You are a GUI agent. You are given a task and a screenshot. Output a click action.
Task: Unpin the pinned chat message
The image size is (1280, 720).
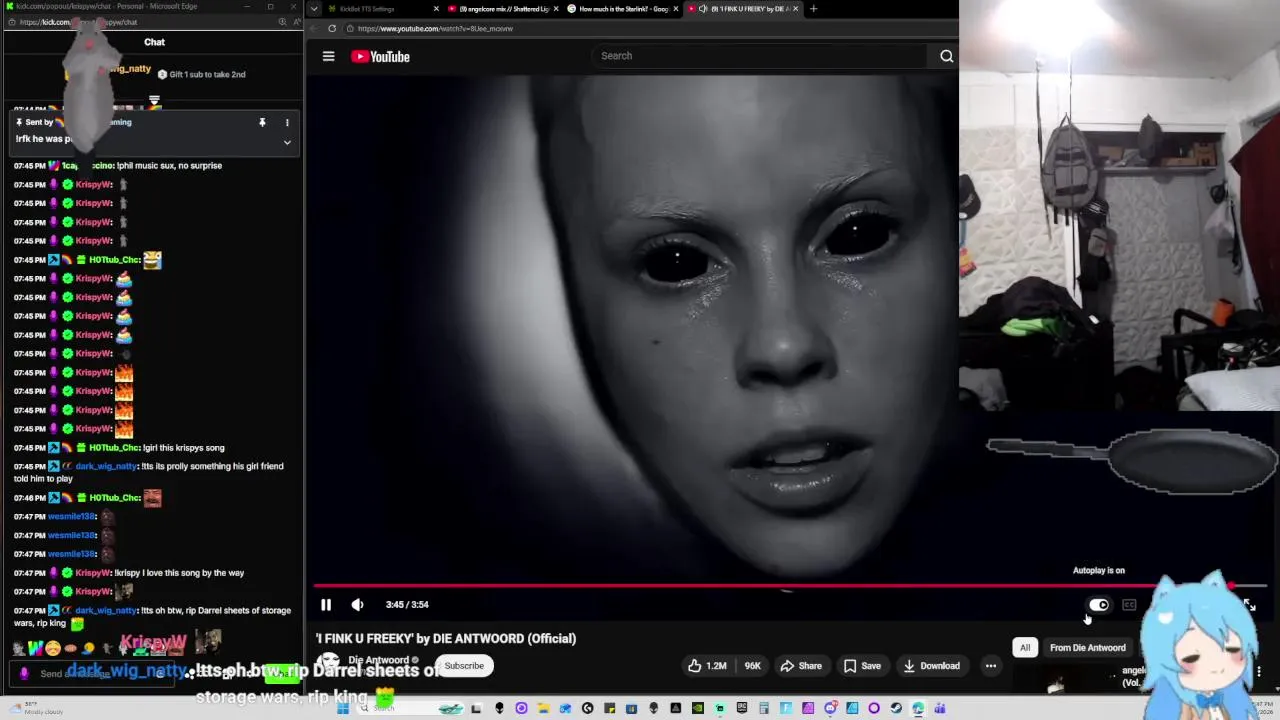(262, 122)
